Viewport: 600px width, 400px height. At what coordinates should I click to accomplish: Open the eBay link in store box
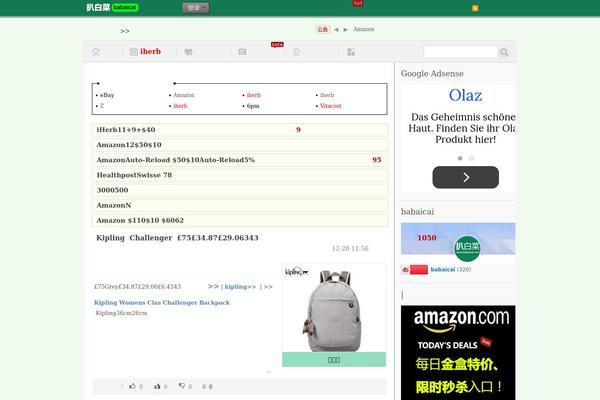point(107,95)
